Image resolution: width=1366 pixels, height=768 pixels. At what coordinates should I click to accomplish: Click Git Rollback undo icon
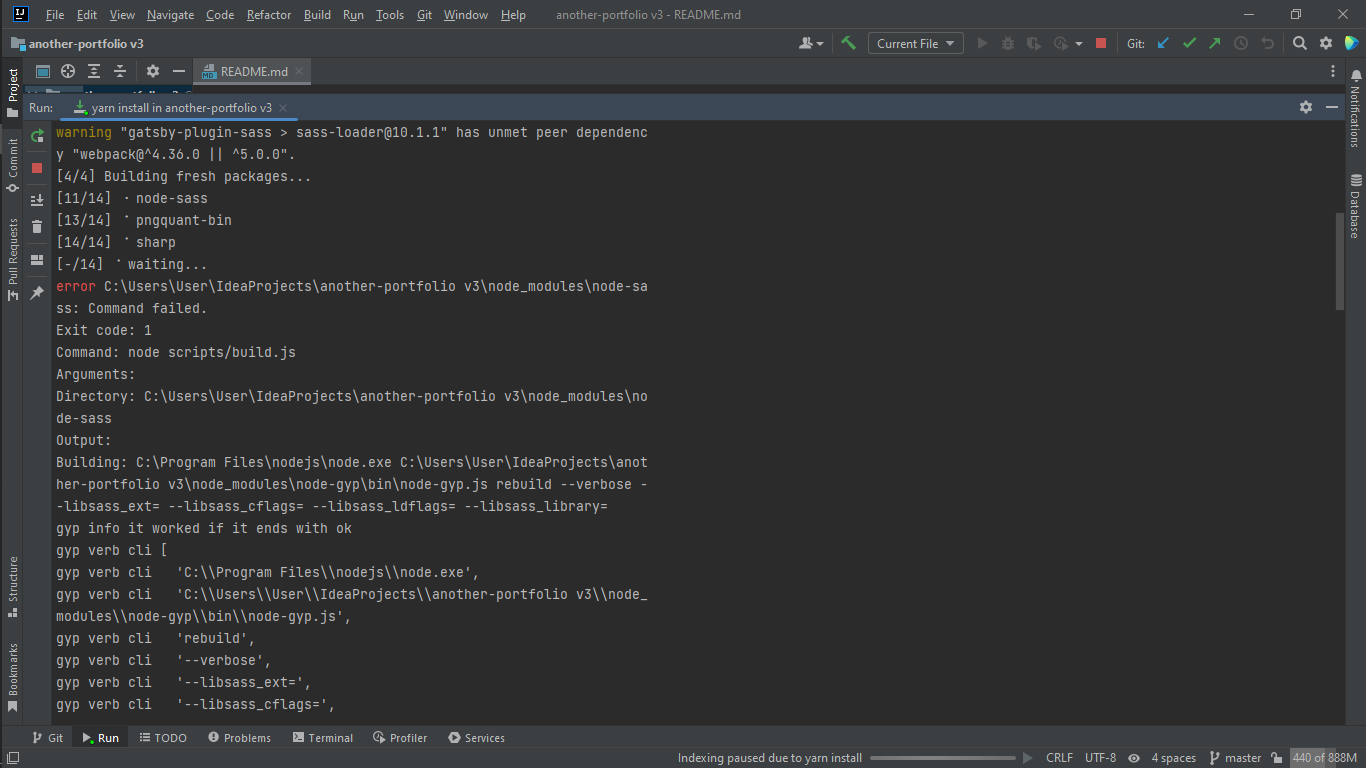(x=1268, y=43)
